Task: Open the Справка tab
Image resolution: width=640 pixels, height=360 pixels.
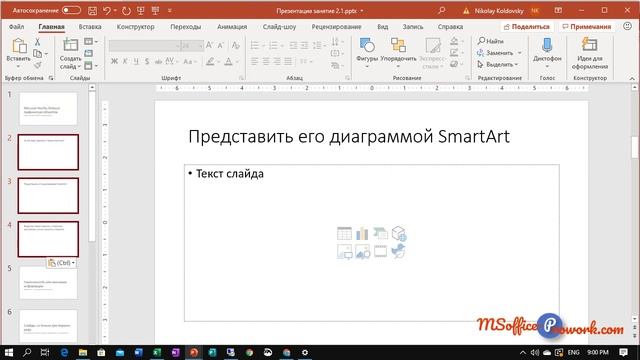Action: click(450, 27)
